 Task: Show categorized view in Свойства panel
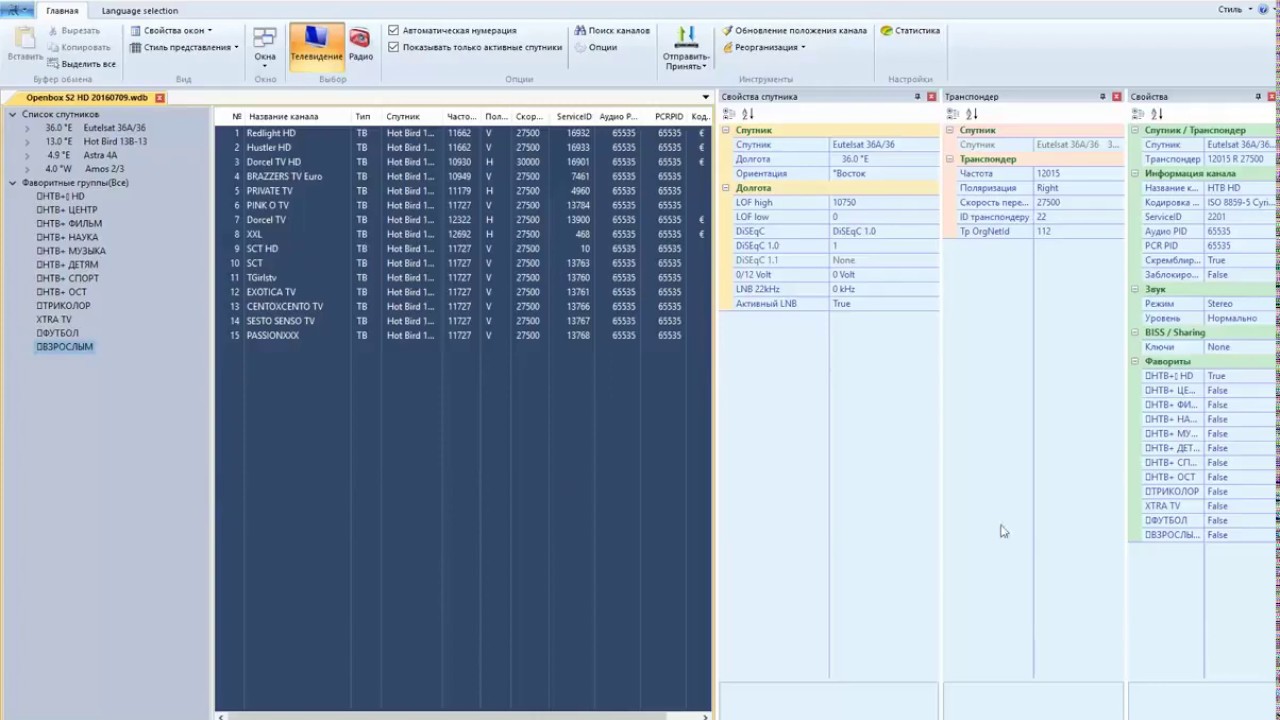point(1139,114)
